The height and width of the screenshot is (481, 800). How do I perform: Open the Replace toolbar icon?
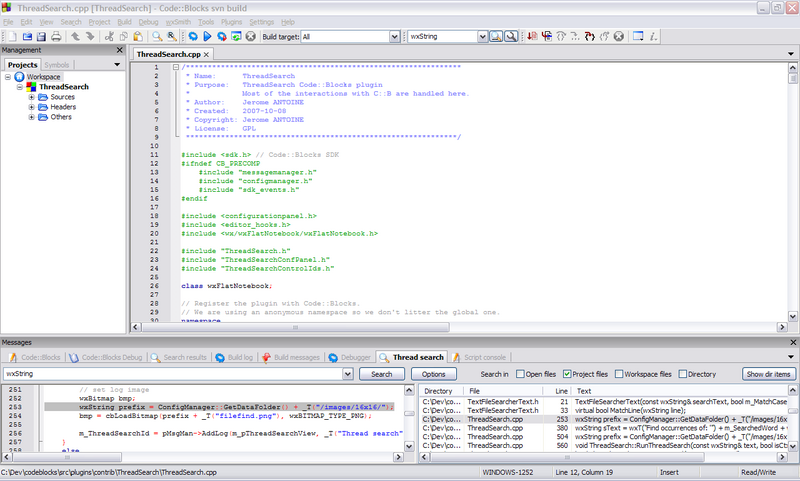click(x=171, y=36)
